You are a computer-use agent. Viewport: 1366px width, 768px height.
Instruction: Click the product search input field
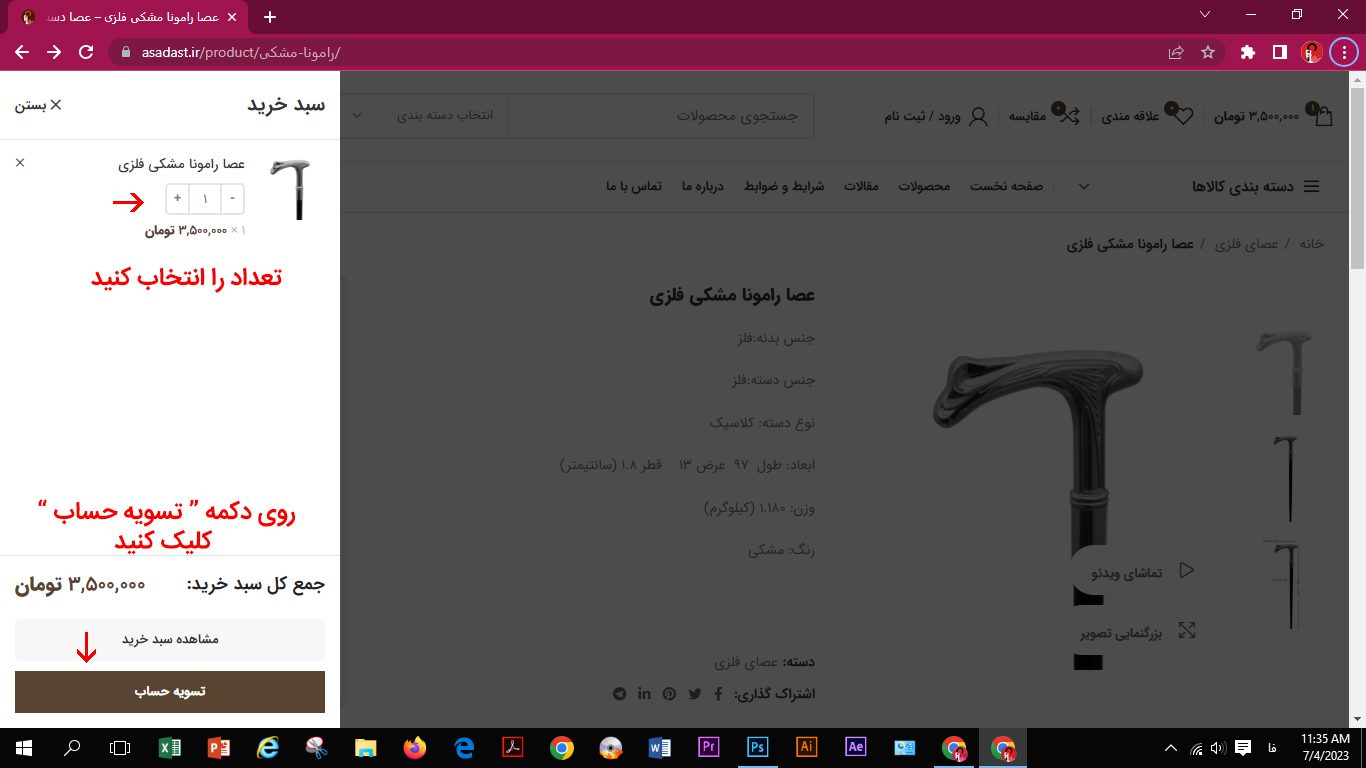[x=660, y=116]
